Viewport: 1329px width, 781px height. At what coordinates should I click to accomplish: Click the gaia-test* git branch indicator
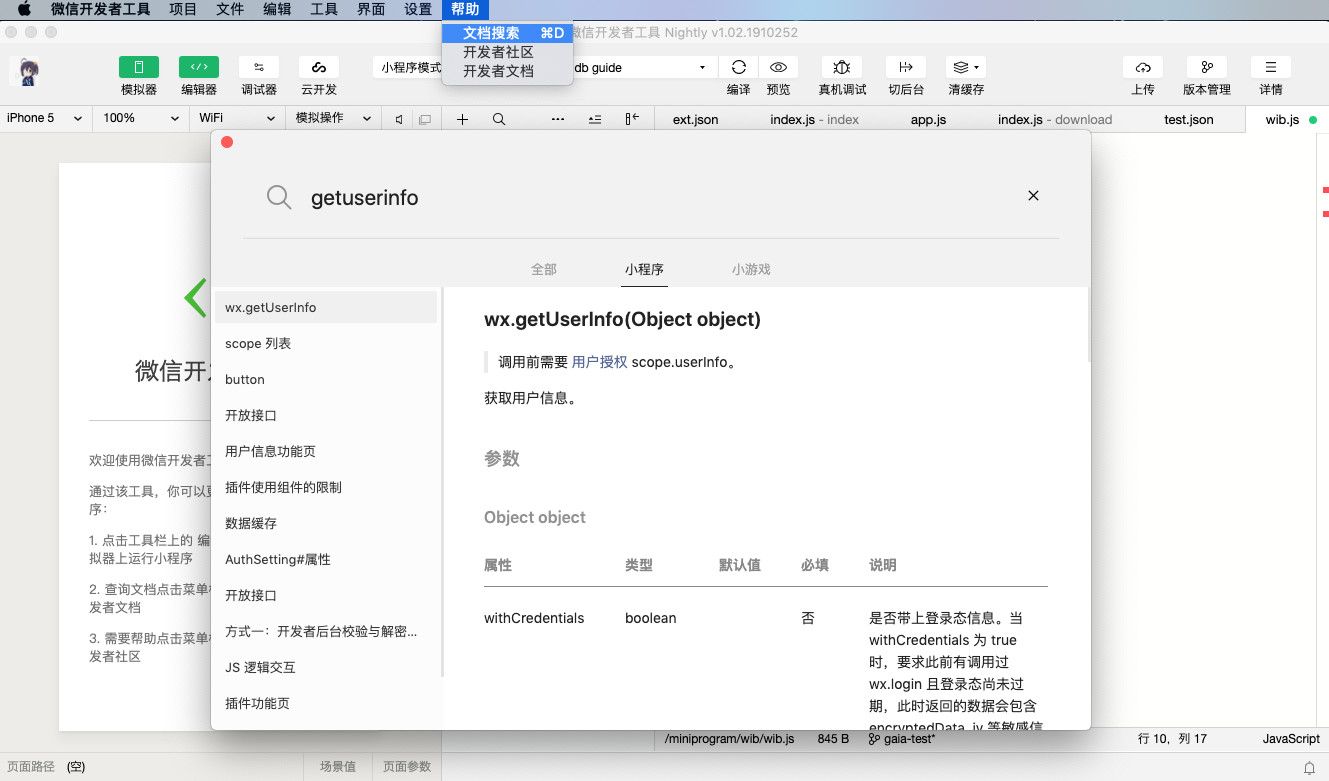(x=901, y=739)
